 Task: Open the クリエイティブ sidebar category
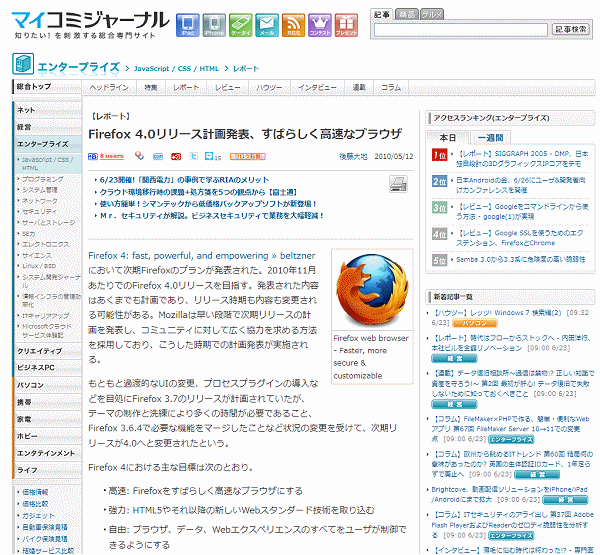pyautogui.click(x=48, y=351)
